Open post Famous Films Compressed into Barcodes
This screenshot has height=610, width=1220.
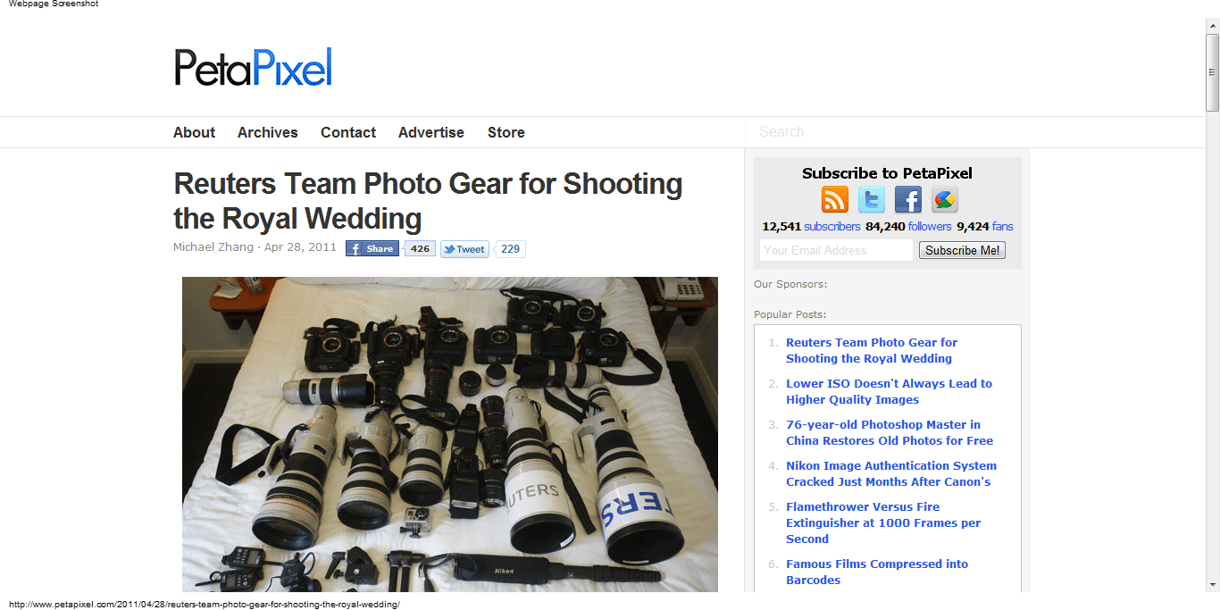[x=877, y=572]
